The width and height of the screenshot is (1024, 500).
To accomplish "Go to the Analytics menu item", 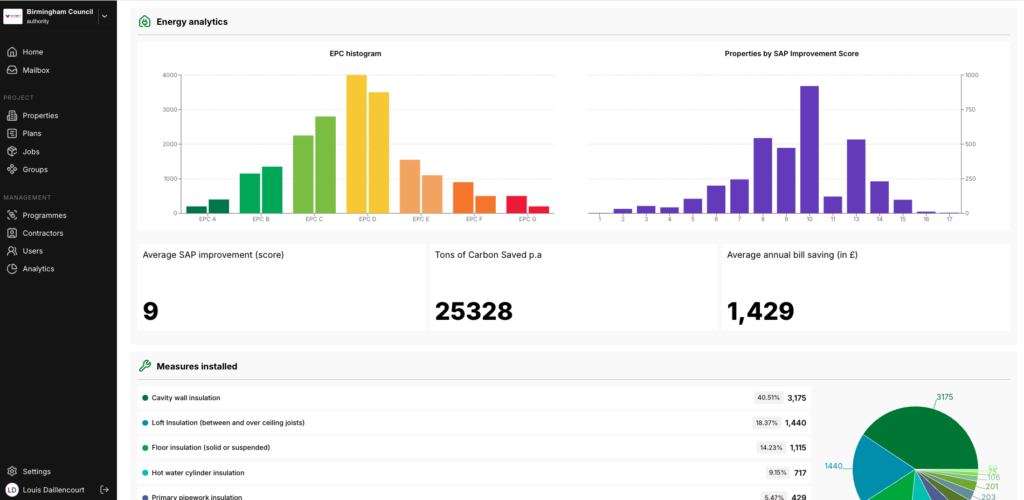I will coord(38,269).
